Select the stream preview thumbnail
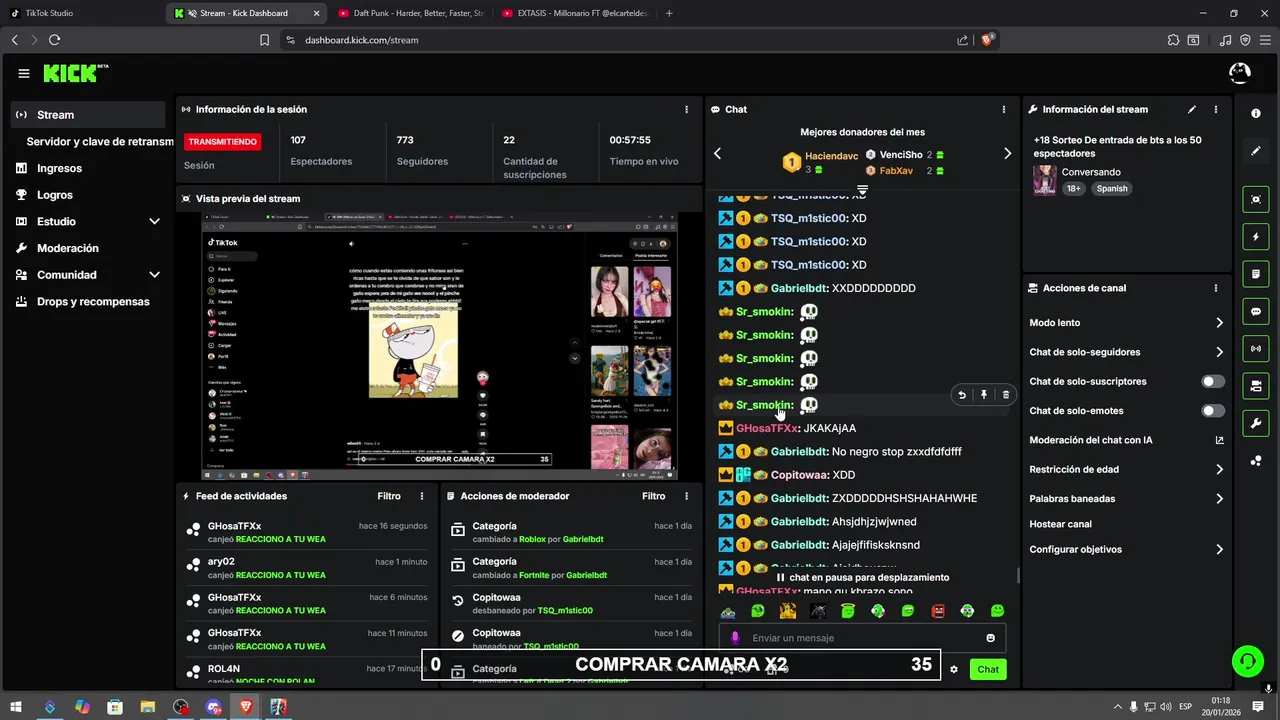This screenshot has width=1280, height=720. (x=440, y=346)
